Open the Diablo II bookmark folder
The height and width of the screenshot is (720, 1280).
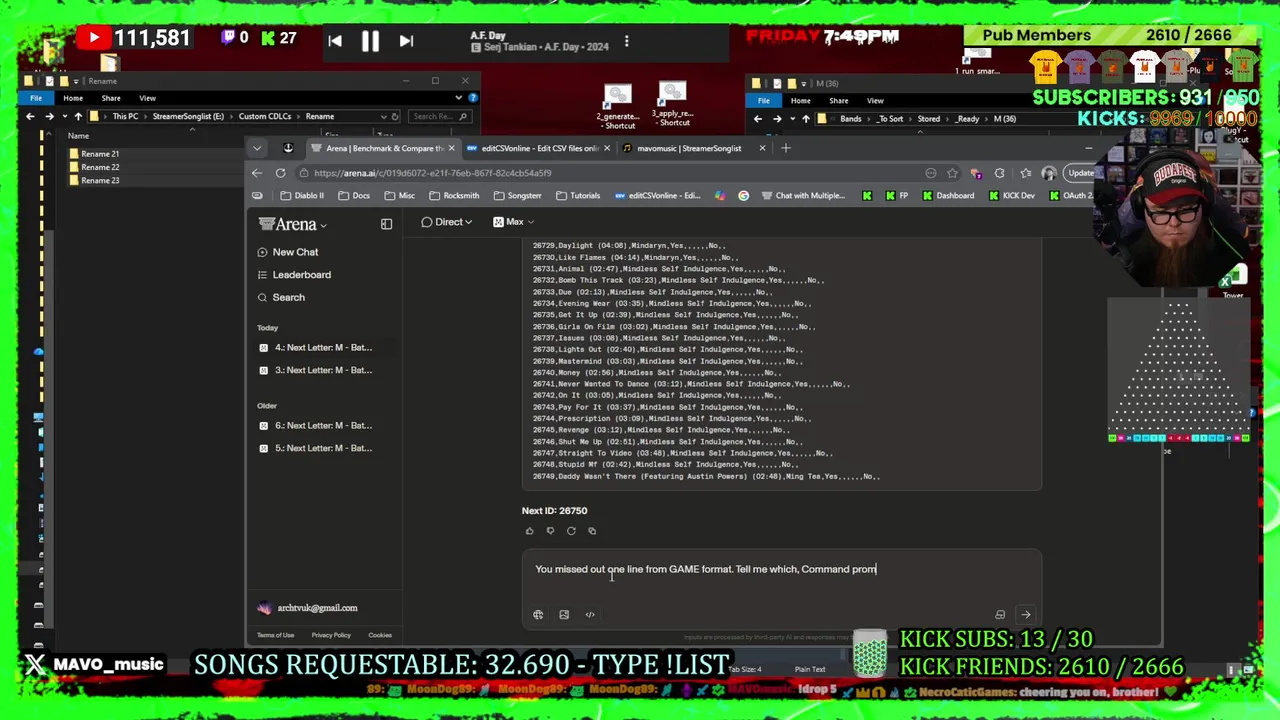[x=302, y=196]
